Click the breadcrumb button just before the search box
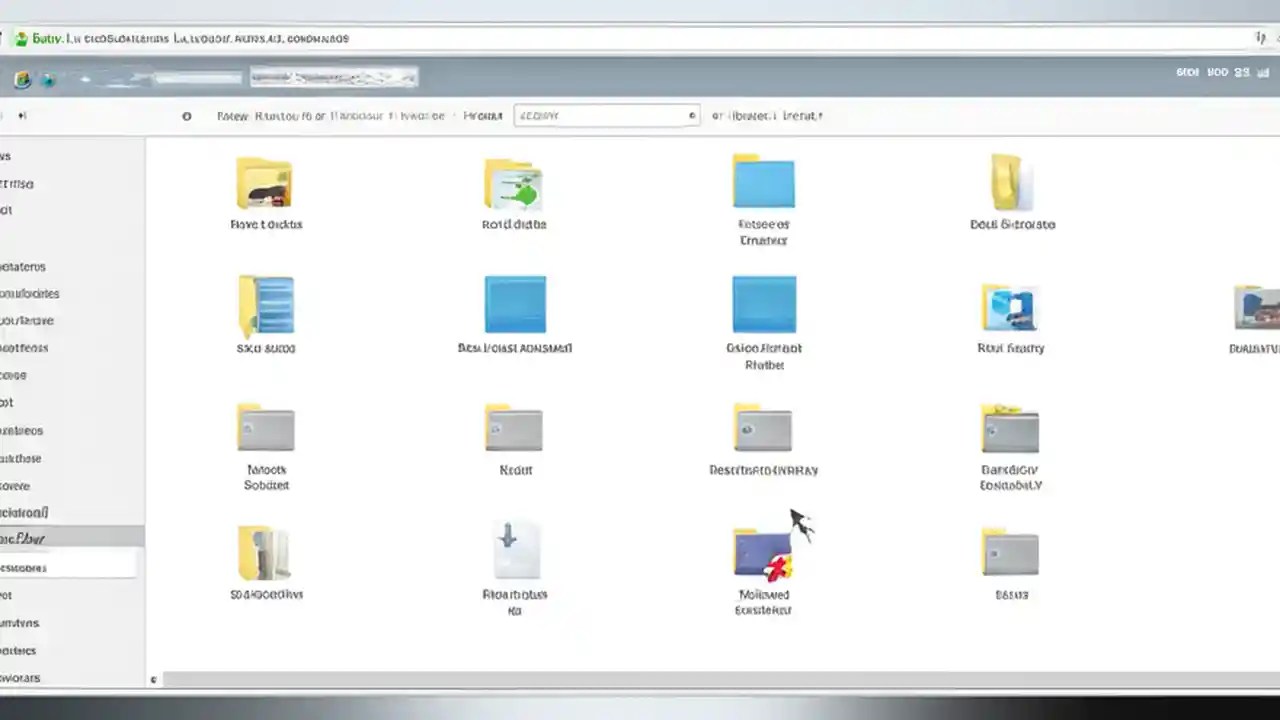 pyautogui.click(x=482, y=115)
